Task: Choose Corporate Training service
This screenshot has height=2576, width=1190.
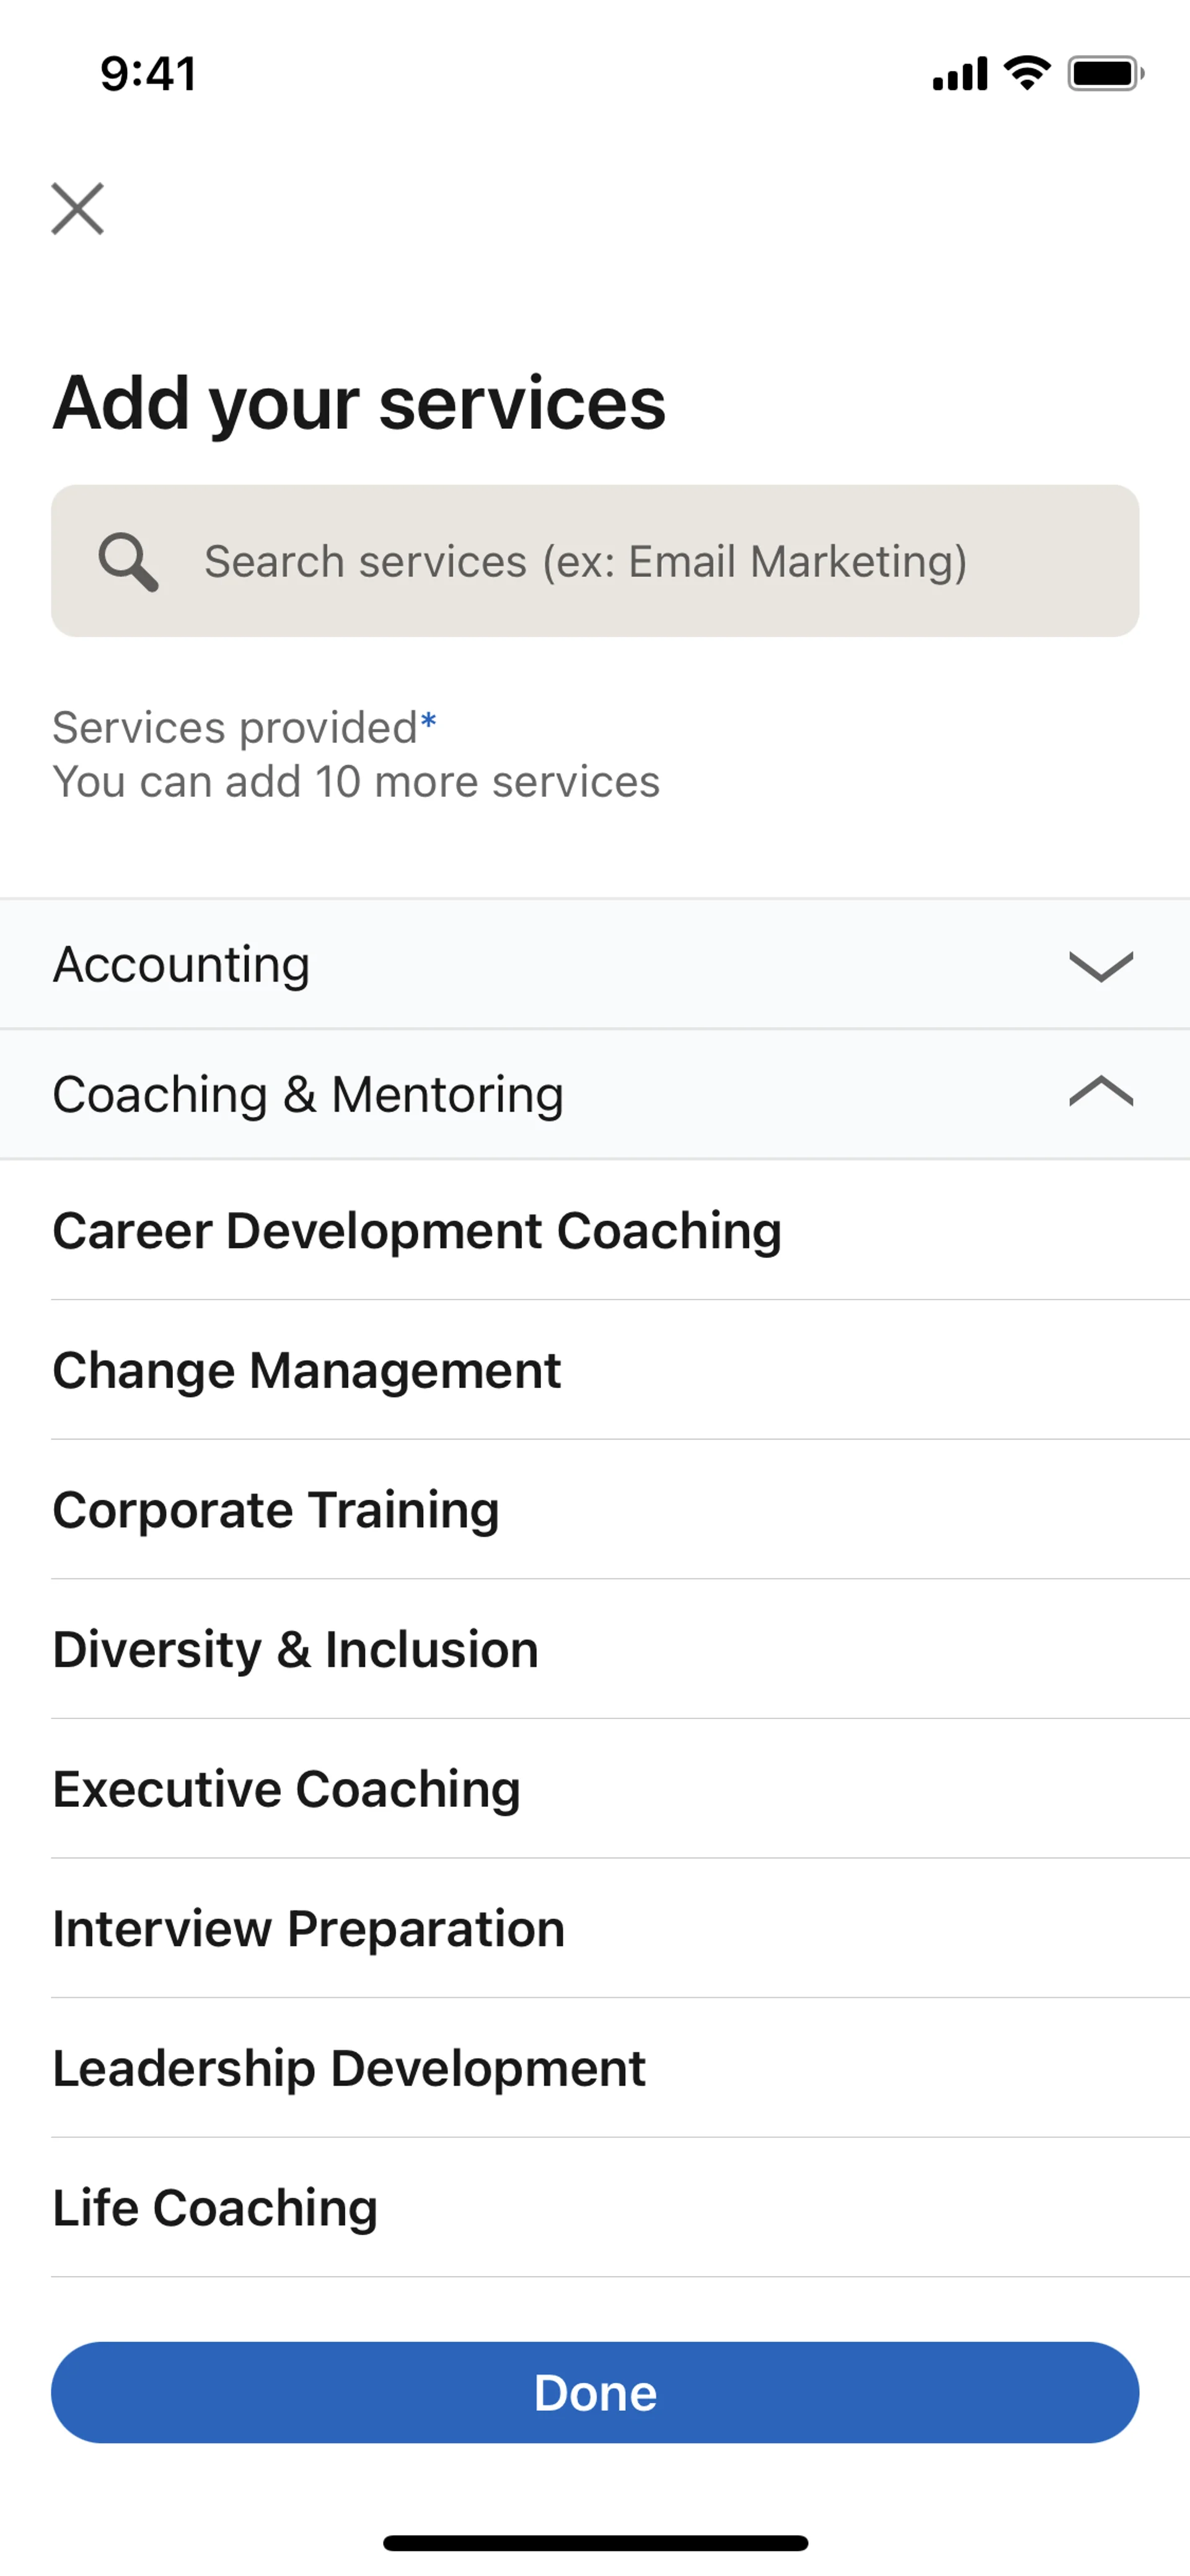Action: tap(276, 1510)
